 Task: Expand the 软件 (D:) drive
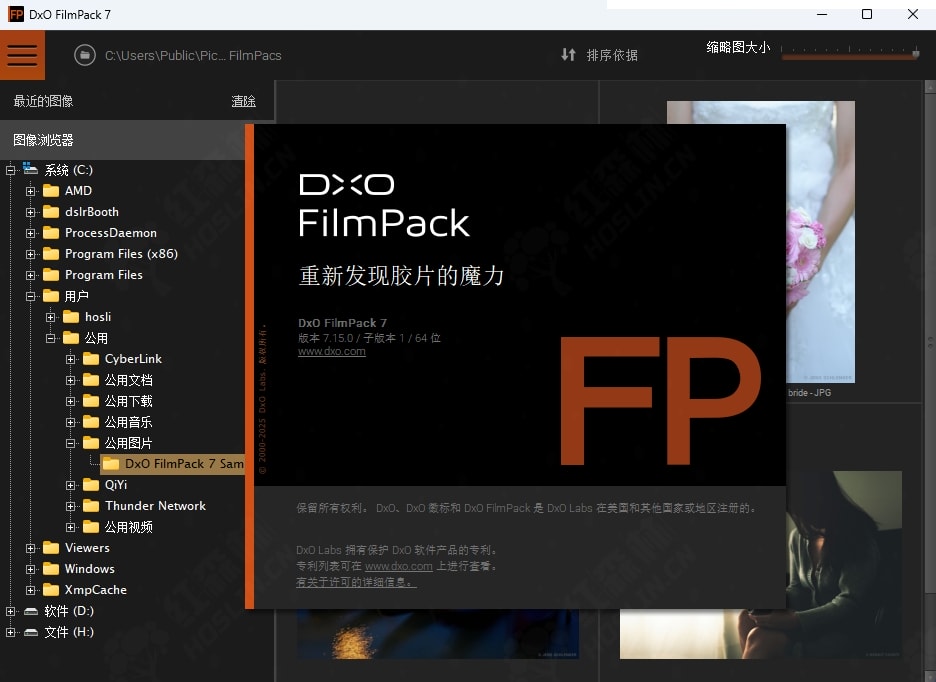11,611
